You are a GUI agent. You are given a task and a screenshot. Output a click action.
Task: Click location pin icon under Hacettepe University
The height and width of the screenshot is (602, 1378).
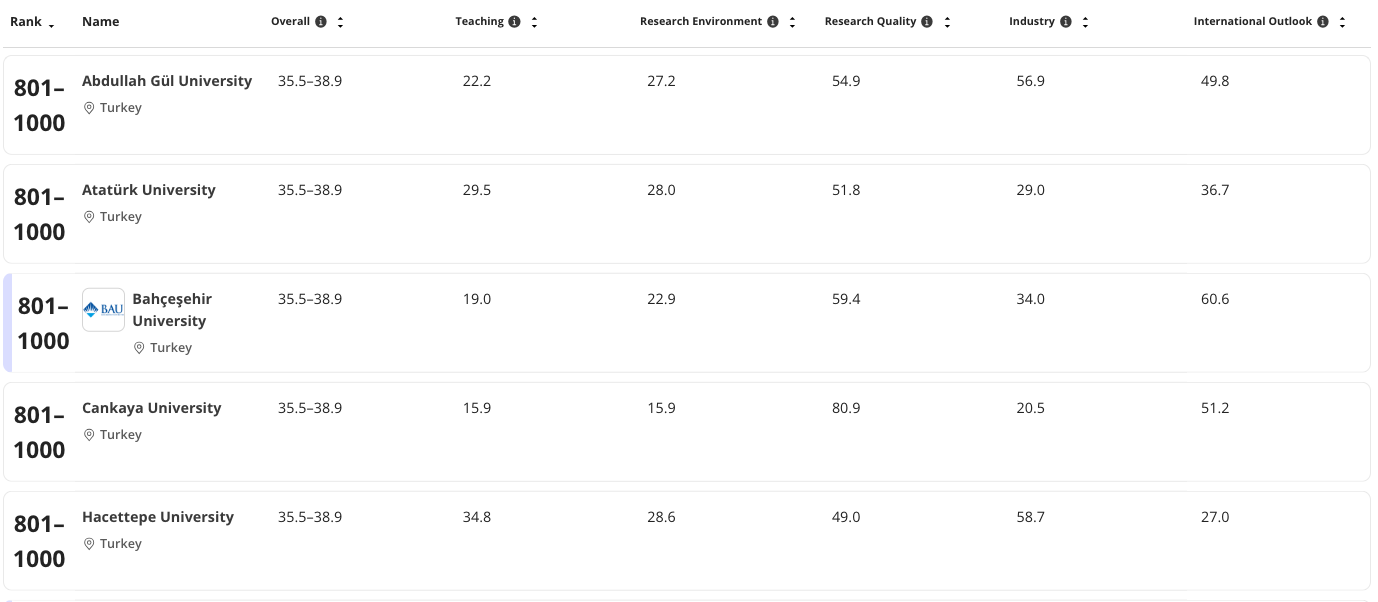coord(89,544)
